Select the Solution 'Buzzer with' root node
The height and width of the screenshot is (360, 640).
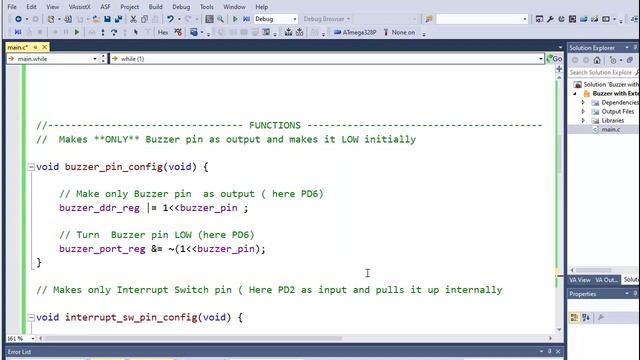(606, 84)
